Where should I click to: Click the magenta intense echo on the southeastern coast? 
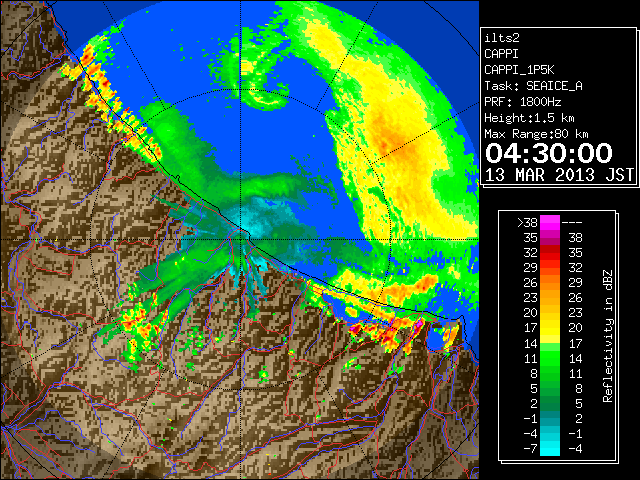point(418,324)
